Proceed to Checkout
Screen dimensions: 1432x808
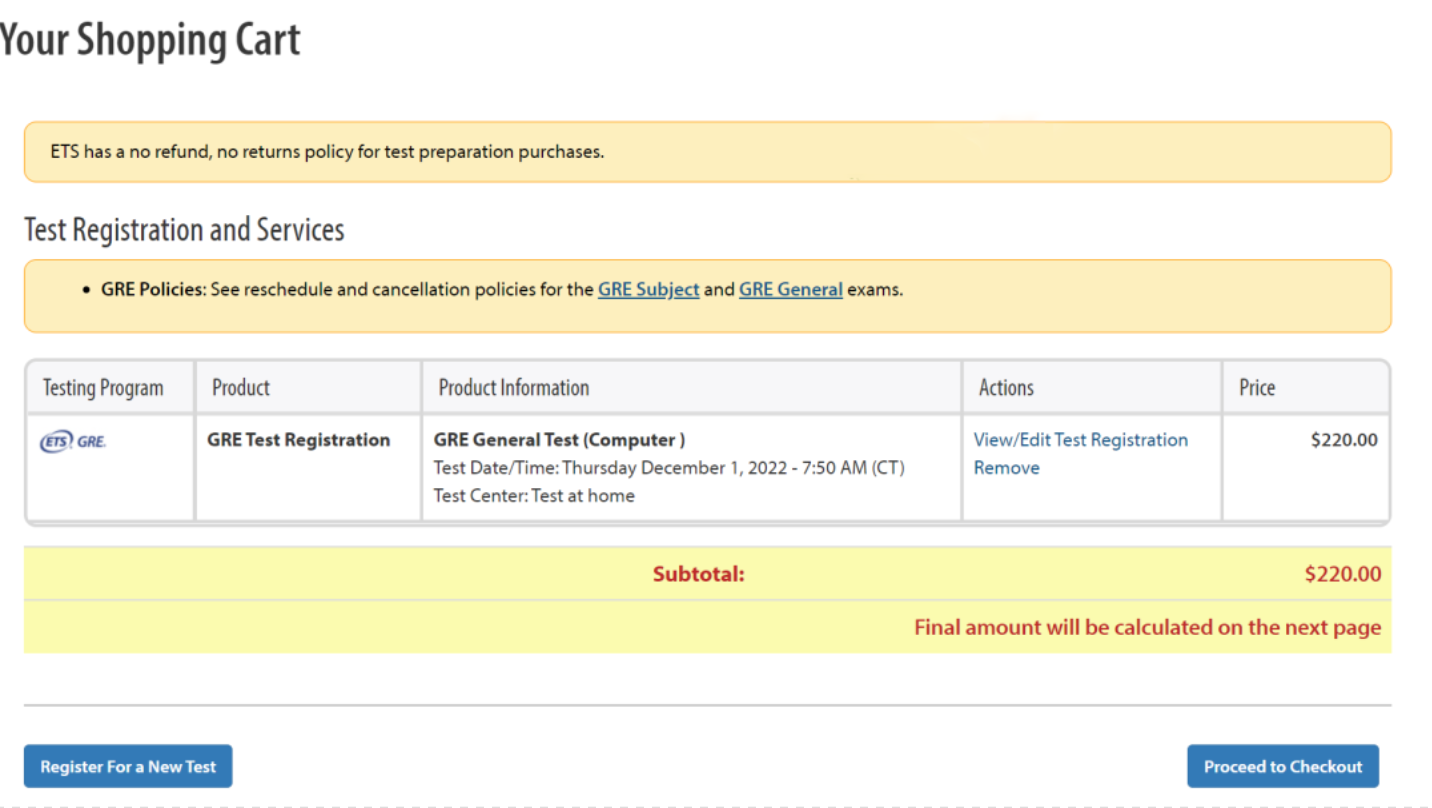(1283, 767)
